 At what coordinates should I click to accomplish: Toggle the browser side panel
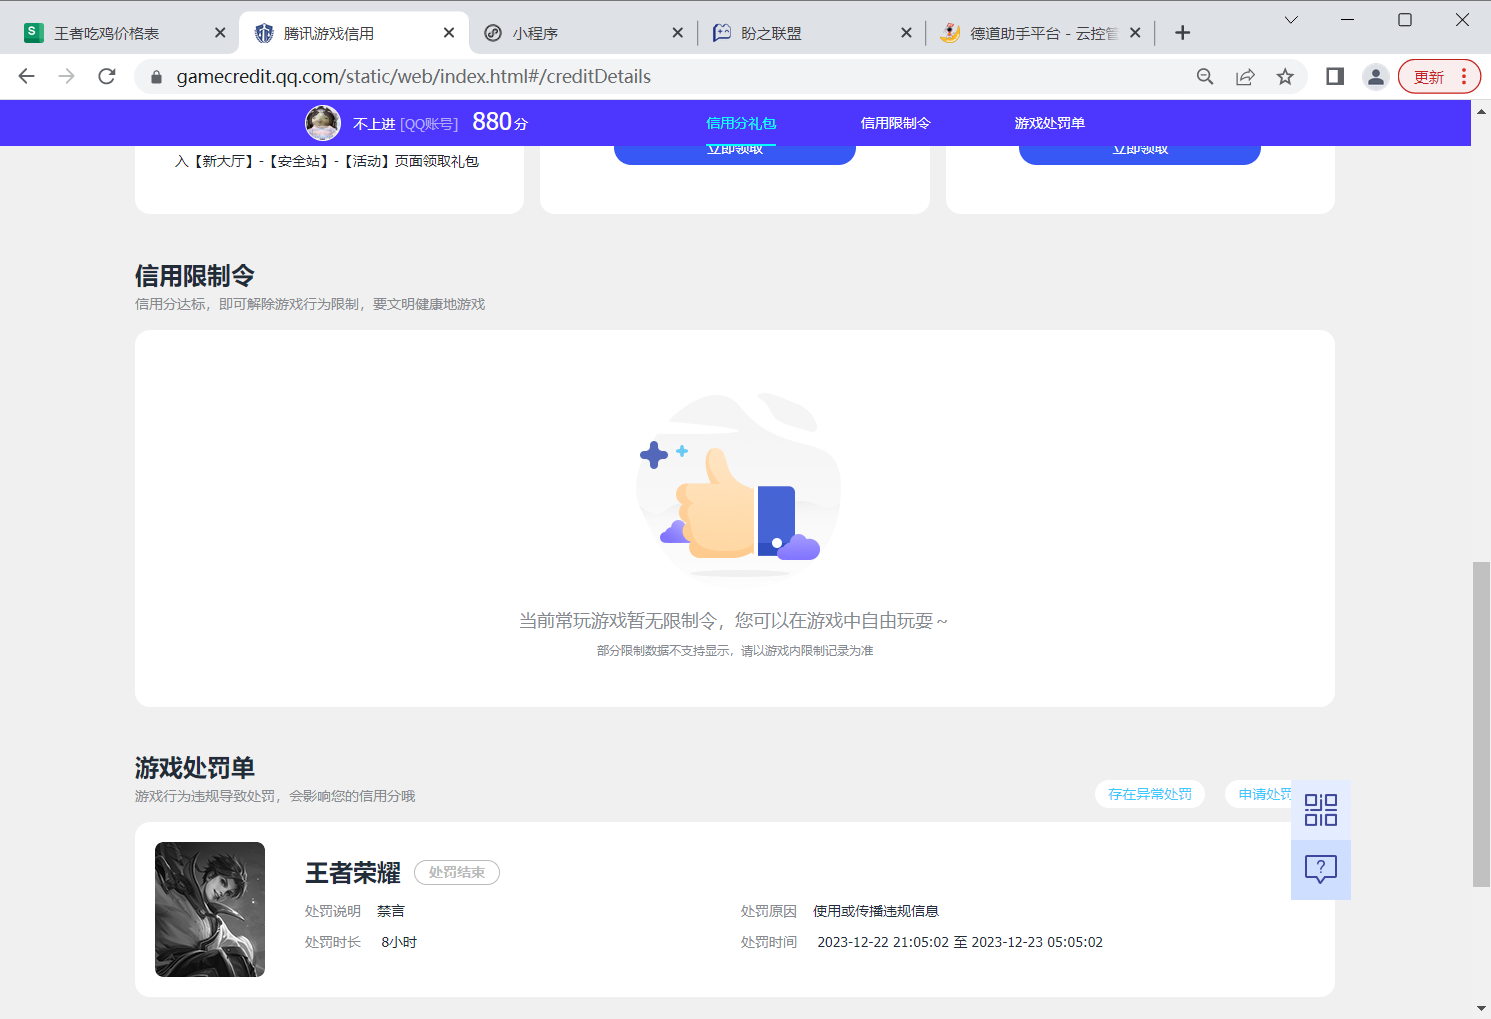[x=1335, y=77]
